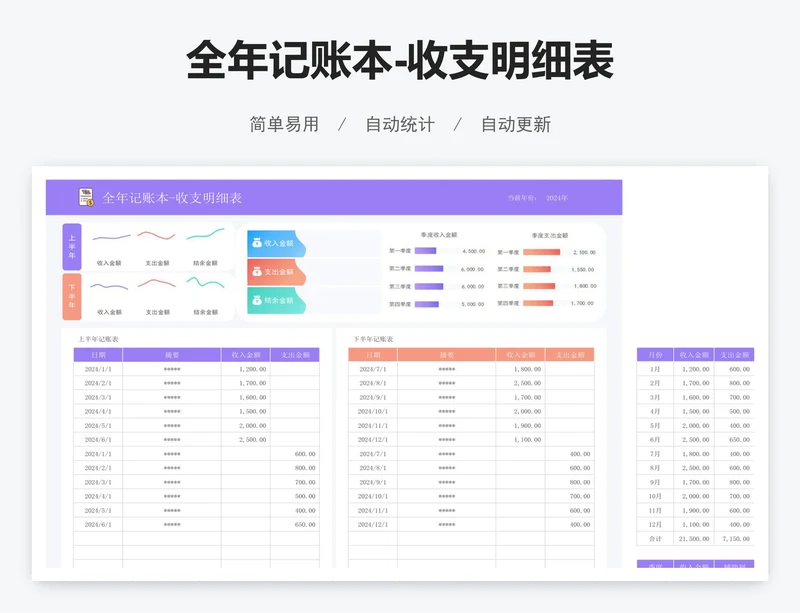Click the 季度收入金额 chart title
The width and height of the screenshot is (800, 613).
pyautogui.click(x=439, y=235)
